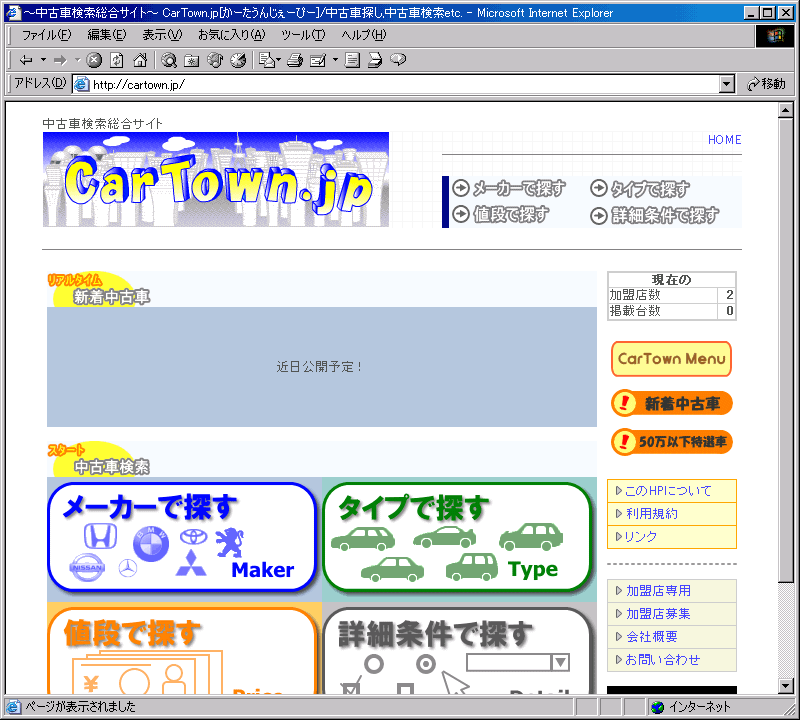
Task: Stop page loading with the Stop button
Action: [x=94, y=60]
